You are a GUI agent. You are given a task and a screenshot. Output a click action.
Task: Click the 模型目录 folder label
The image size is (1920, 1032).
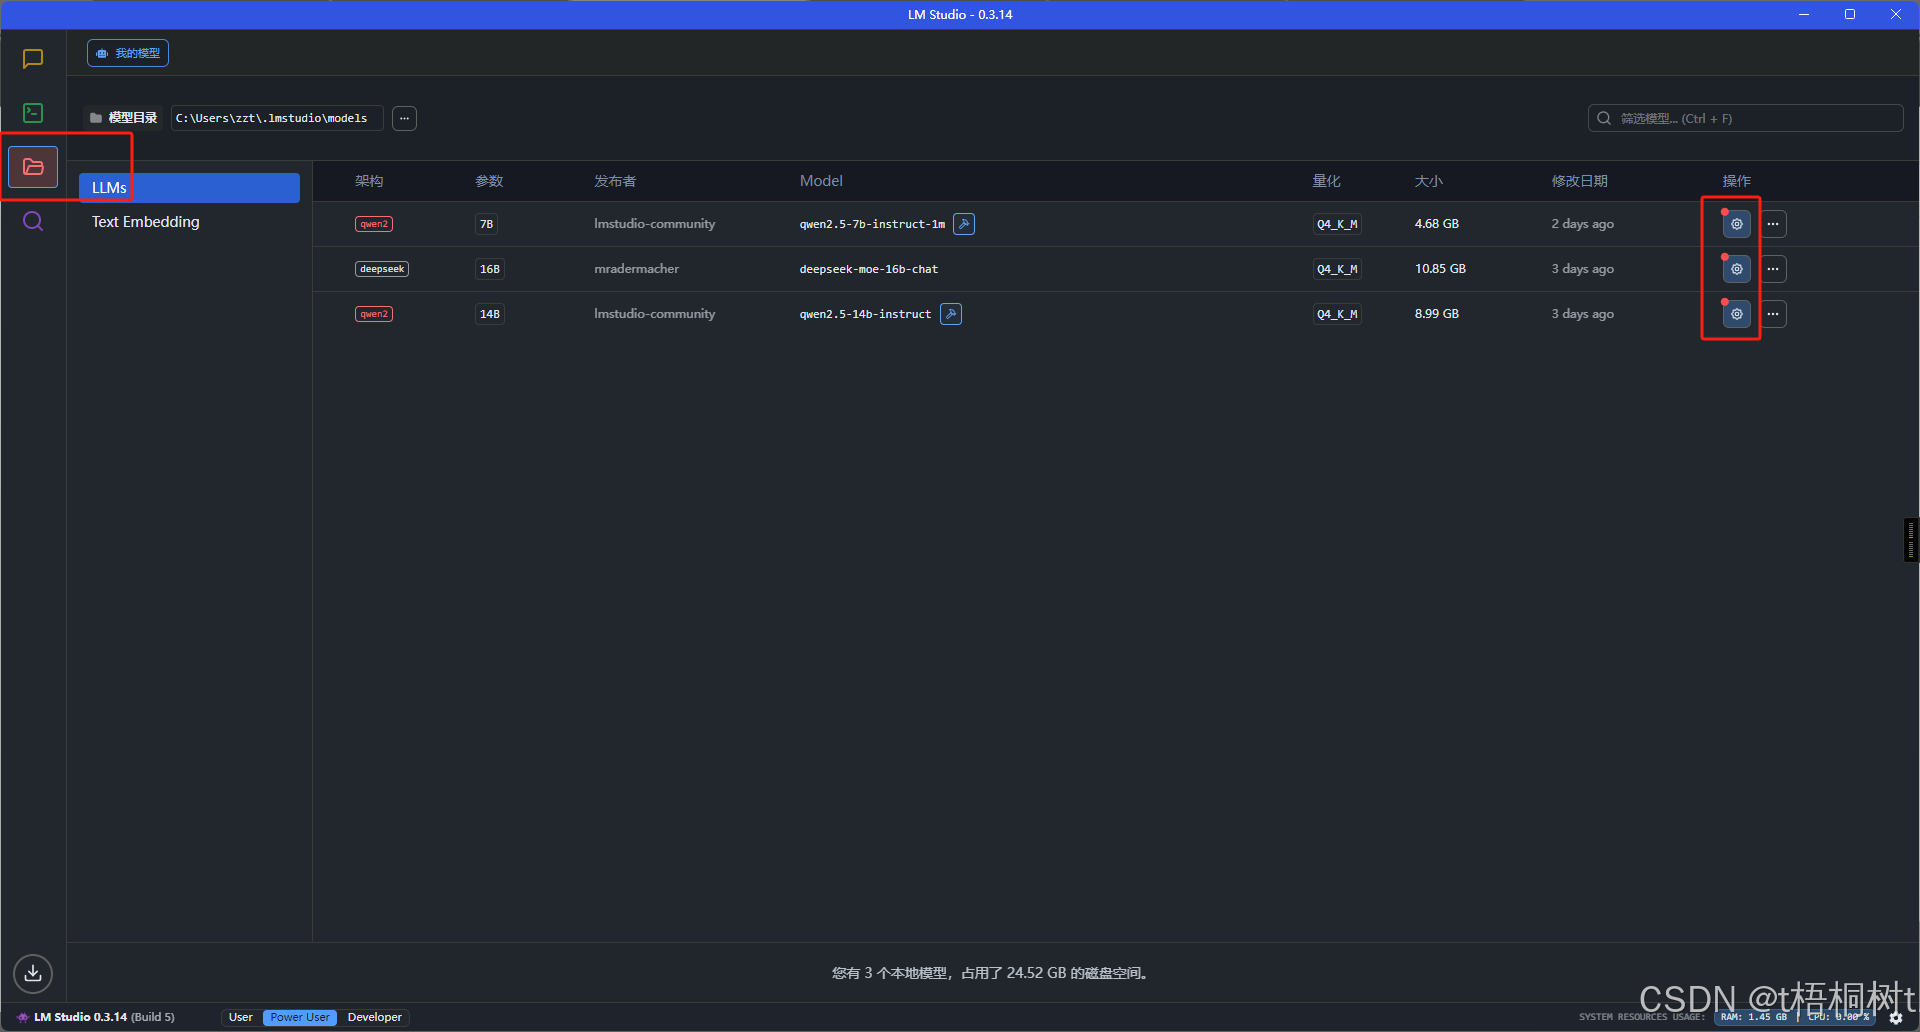(124, 118)
